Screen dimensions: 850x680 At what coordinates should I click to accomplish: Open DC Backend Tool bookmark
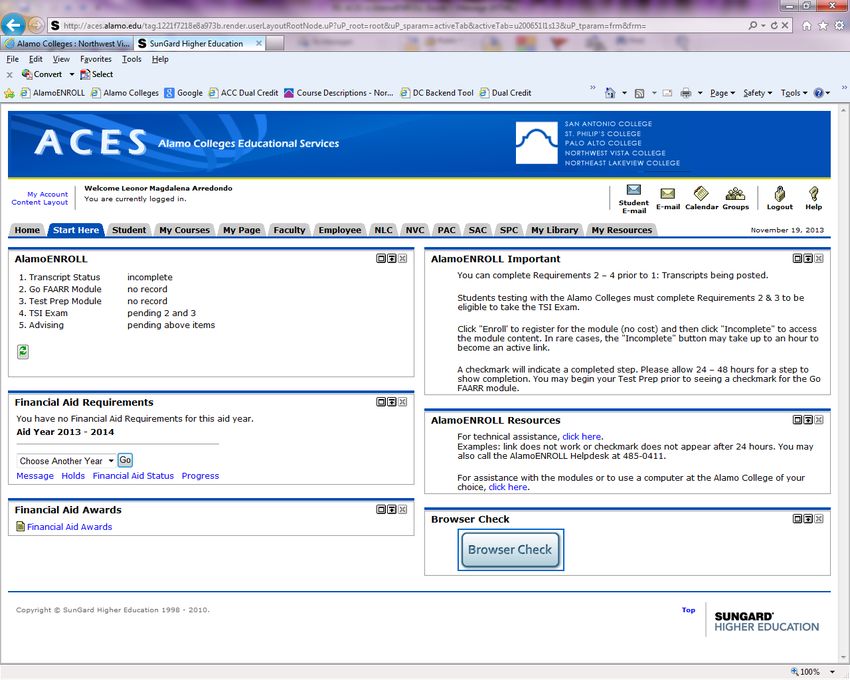437,93
